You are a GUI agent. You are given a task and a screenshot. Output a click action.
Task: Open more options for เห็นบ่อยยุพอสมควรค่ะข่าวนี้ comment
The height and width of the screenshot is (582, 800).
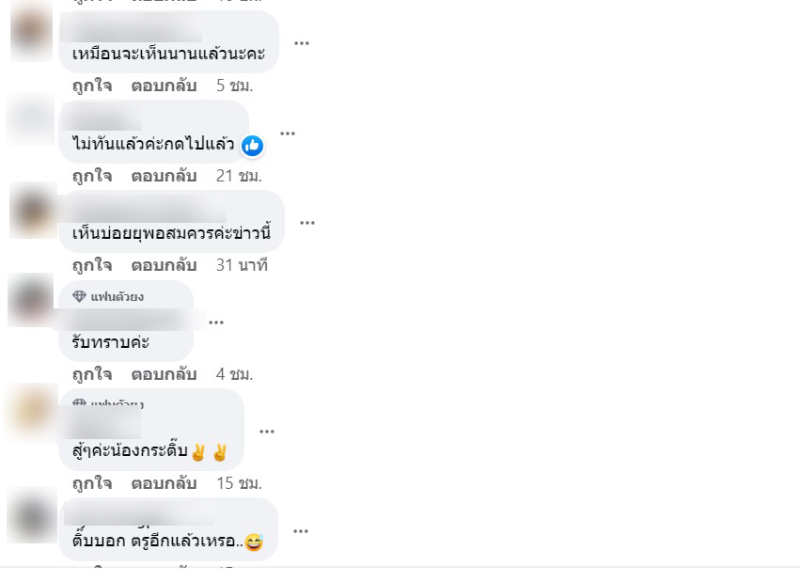point(307,223)
